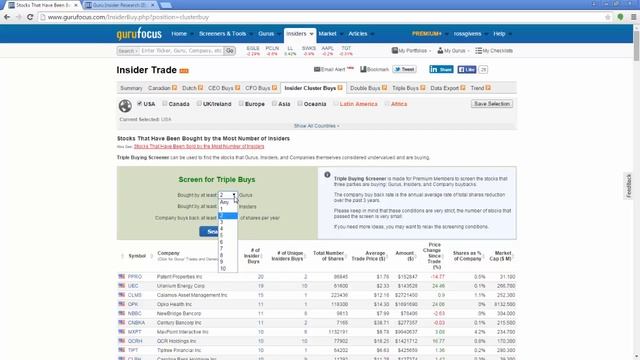640x360 pixels.
Task: Check the Canada checkbox
Action: (x=164, y=104)
